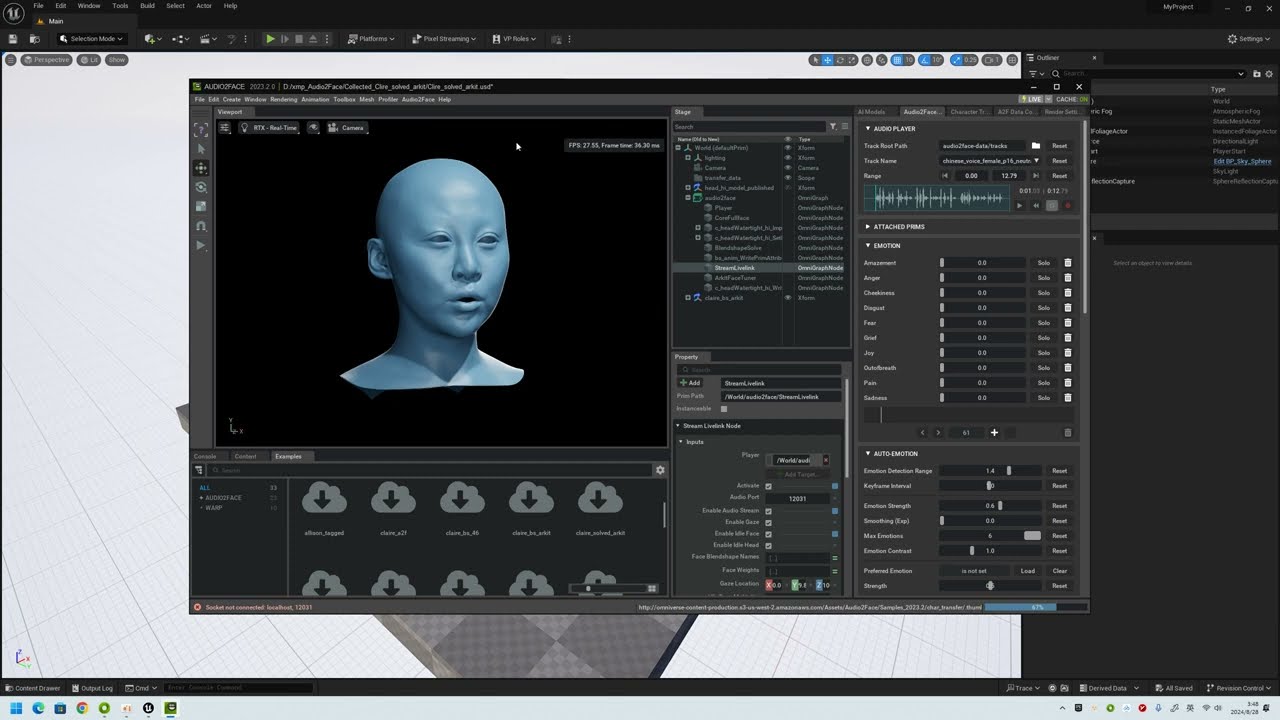Click the Stage filter funnel icon
Viewport: 1280px width, 720px height.
[833, 127]
